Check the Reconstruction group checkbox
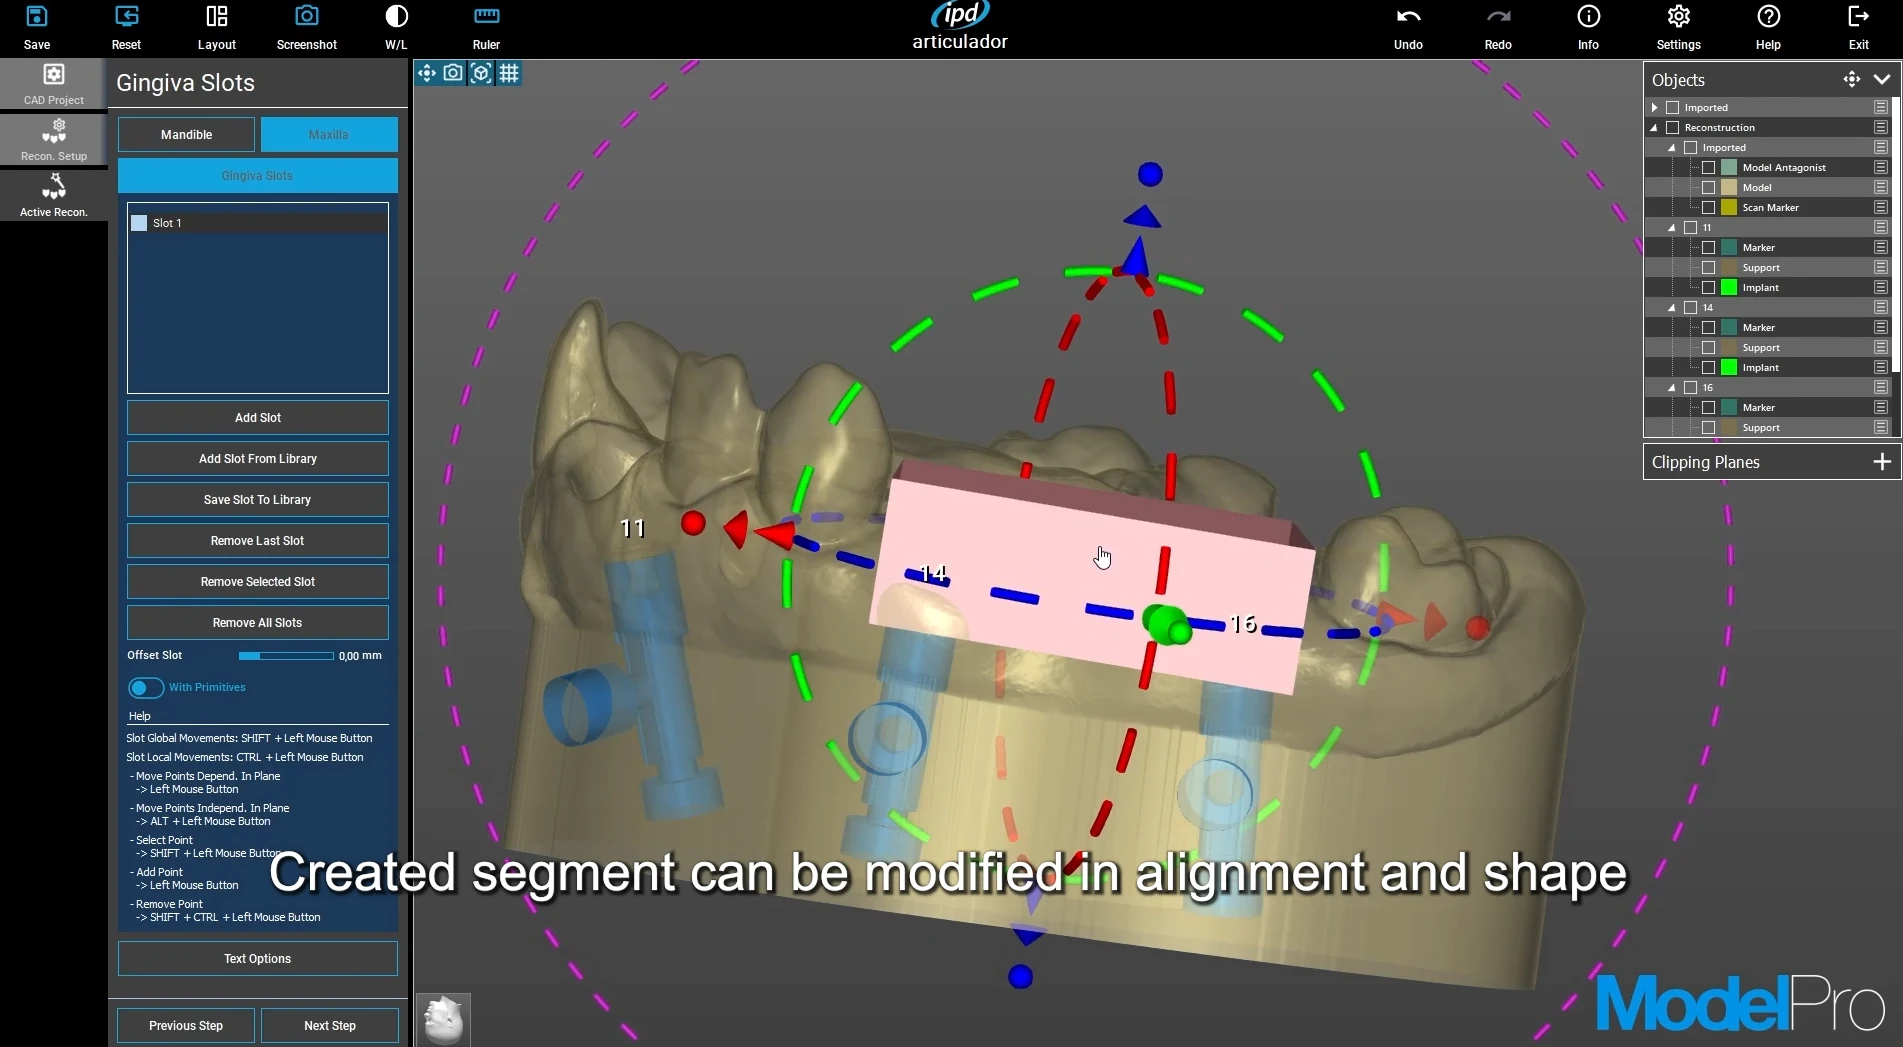Viewport: 1903px width, 1047px height. [1672, 128]
